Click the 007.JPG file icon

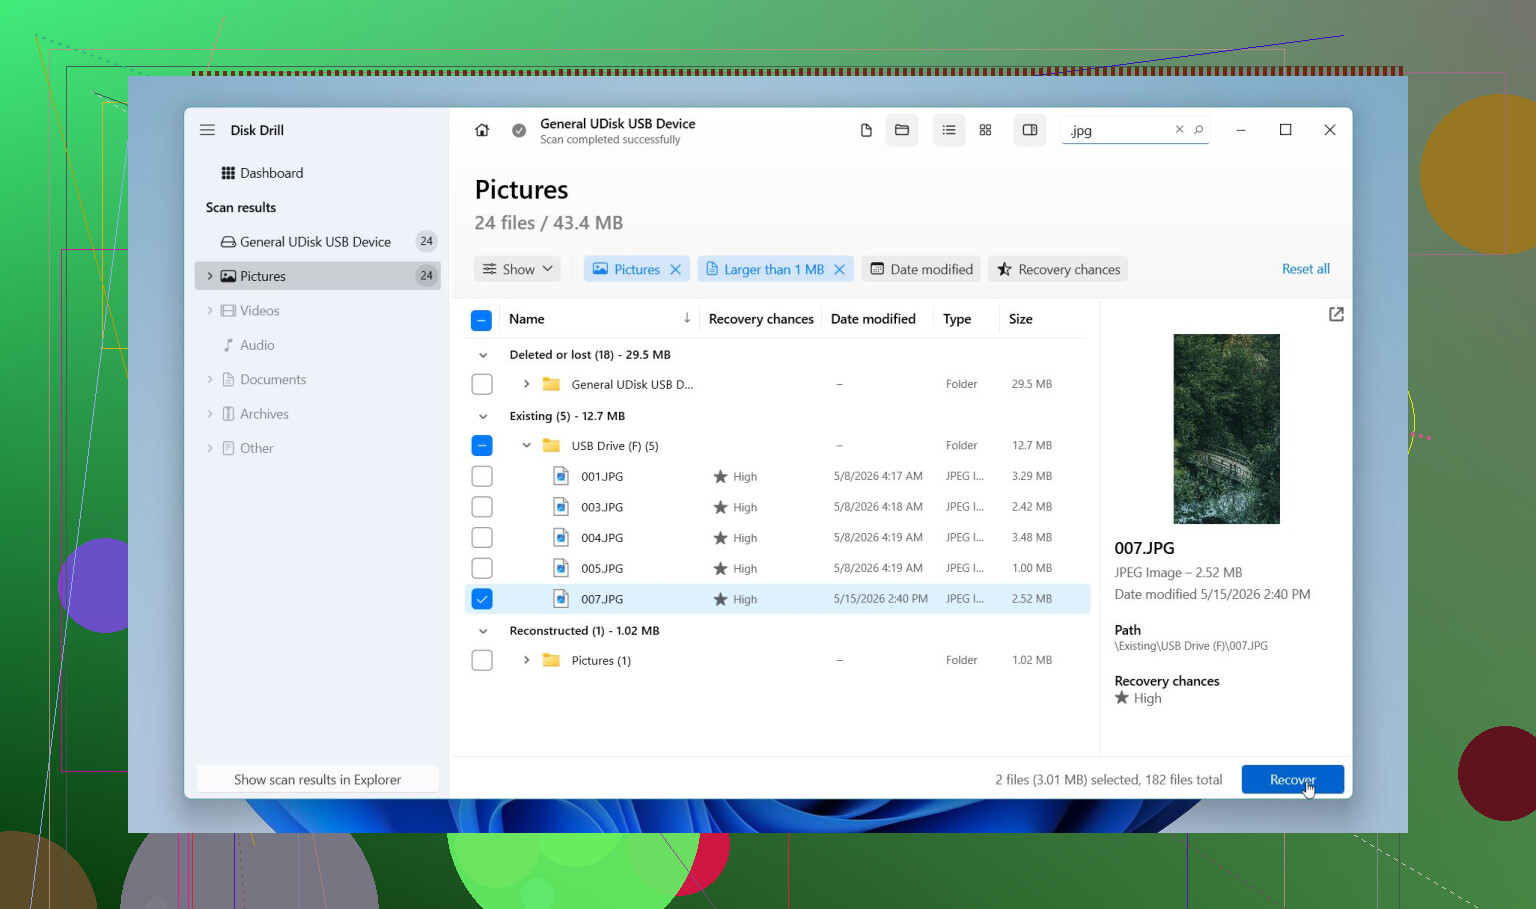click(x=561, y=599)
